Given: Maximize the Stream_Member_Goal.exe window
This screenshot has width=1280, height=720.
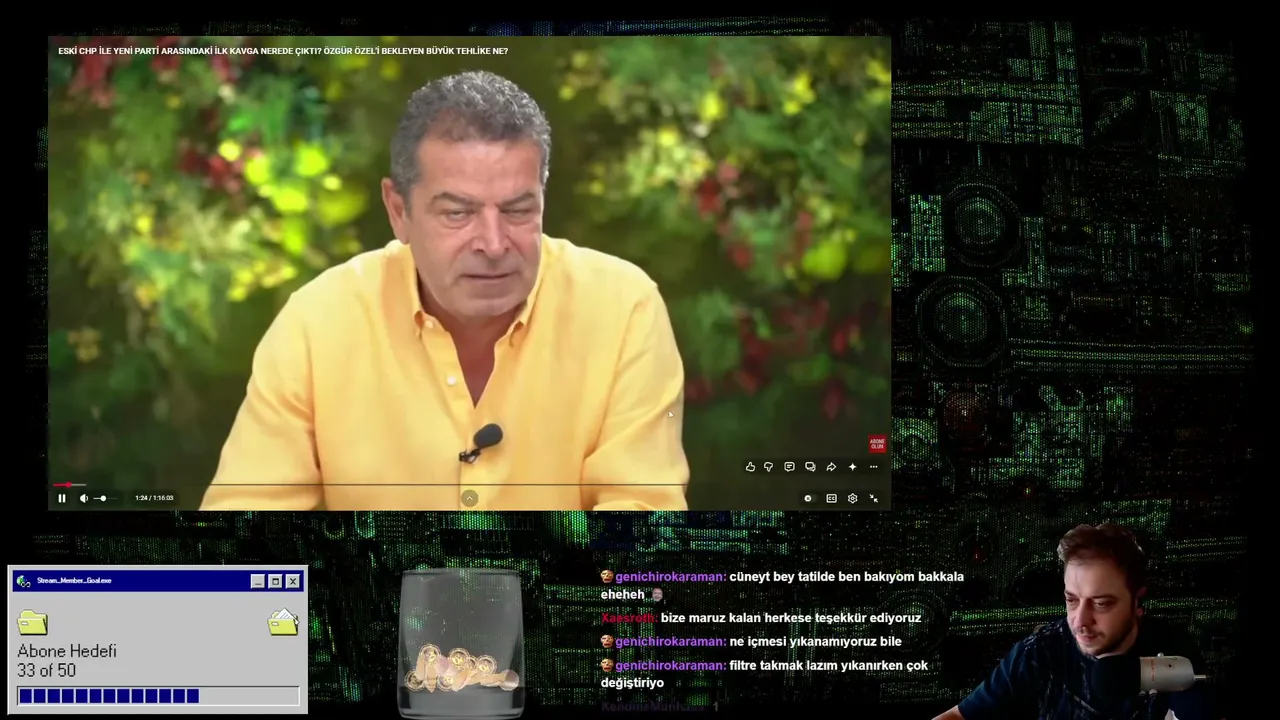Looking at the screenshot, I should [x=275, y=581].
